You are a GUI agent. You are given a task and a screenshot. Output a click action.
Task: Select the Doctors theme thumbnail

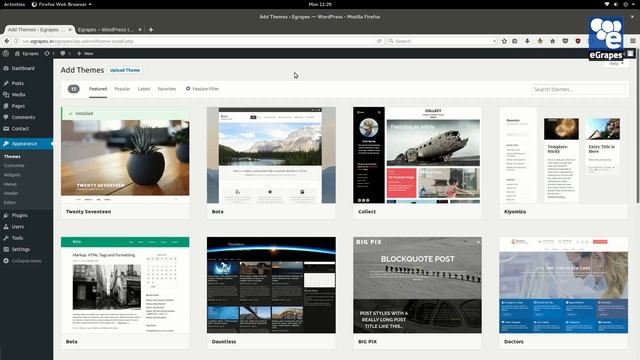point(564,285)
